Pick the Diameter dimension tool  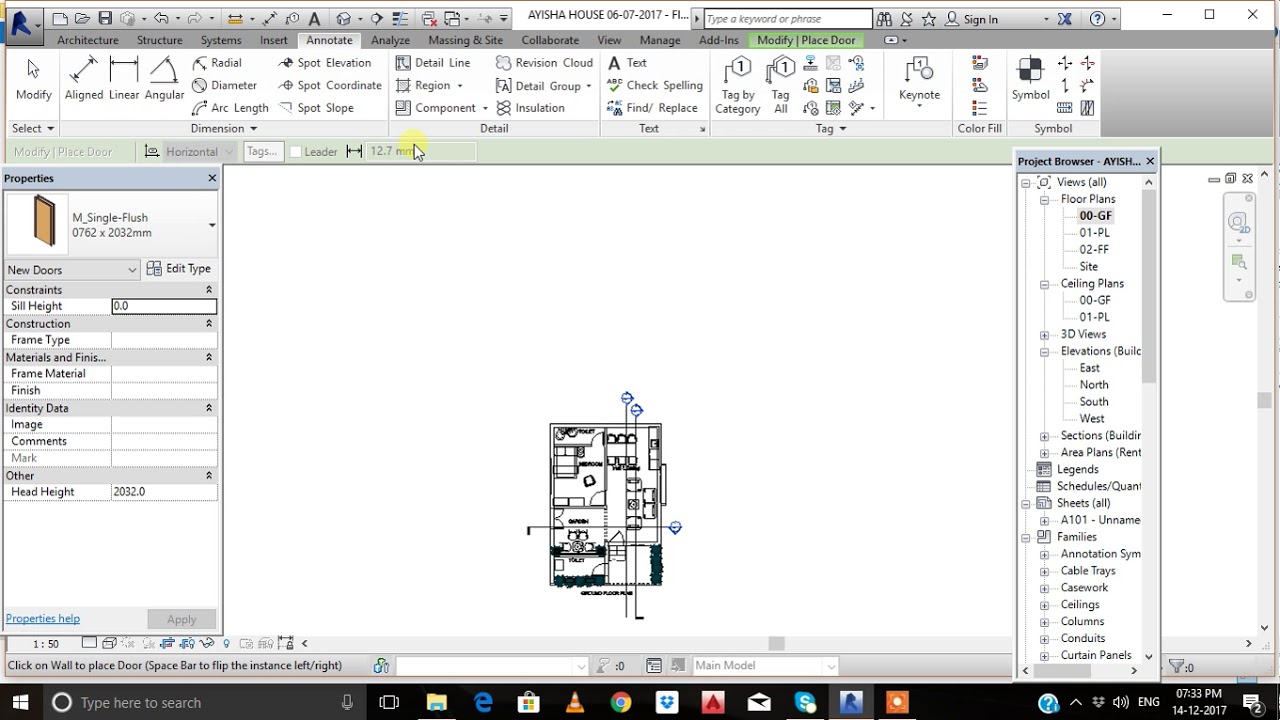(224, 85)
